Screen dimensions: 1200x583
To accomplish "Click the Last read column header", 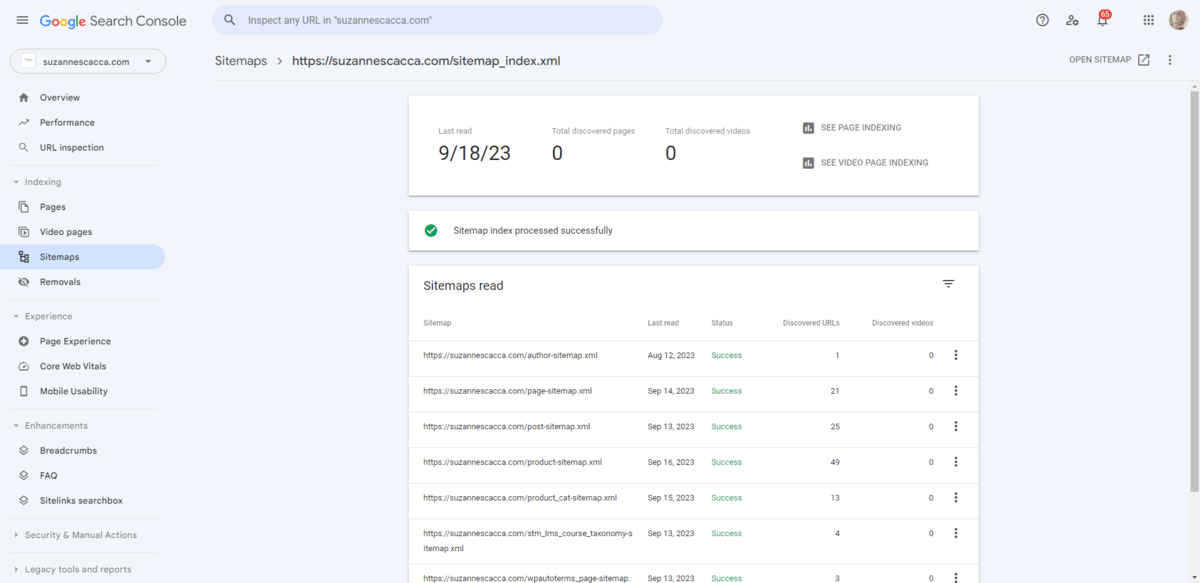I will (663, 323).
